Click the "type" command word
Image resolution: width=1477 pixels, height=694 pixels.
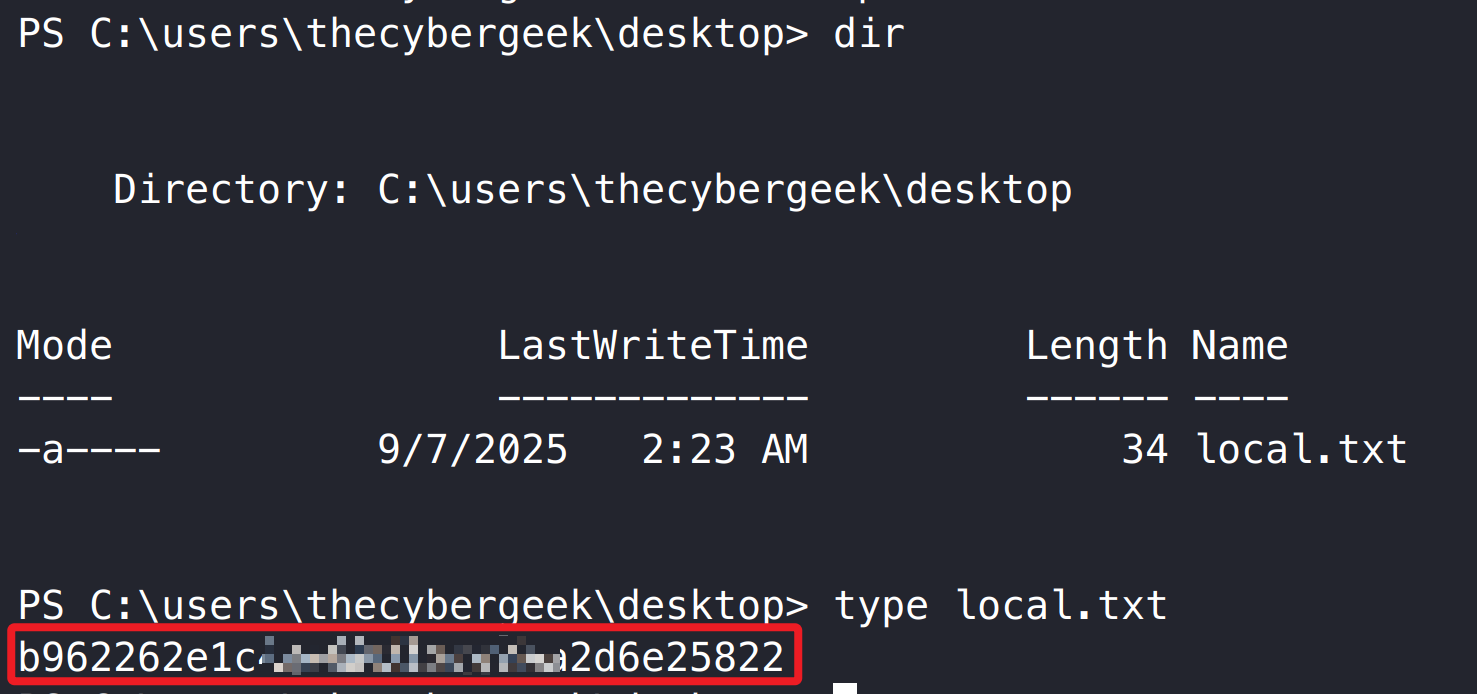pyautogui.click(x=881, y=605)
